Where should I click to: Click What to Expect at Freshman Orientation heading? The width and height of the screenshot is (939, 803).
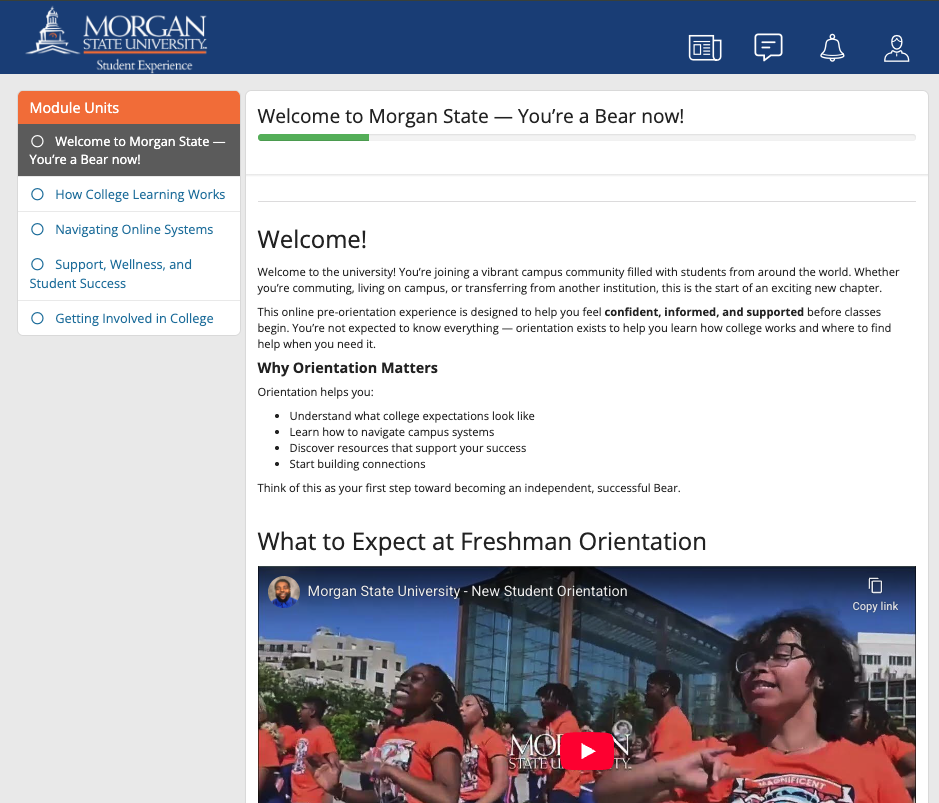point(481,541)
